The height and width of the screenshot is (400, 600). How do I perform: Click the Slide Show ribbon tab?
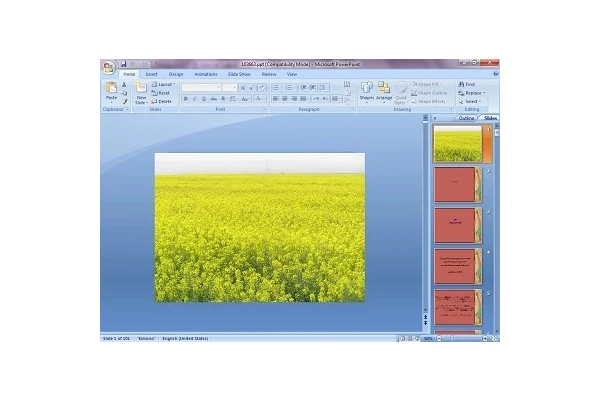pyautogui.click(x=239, y=74)
